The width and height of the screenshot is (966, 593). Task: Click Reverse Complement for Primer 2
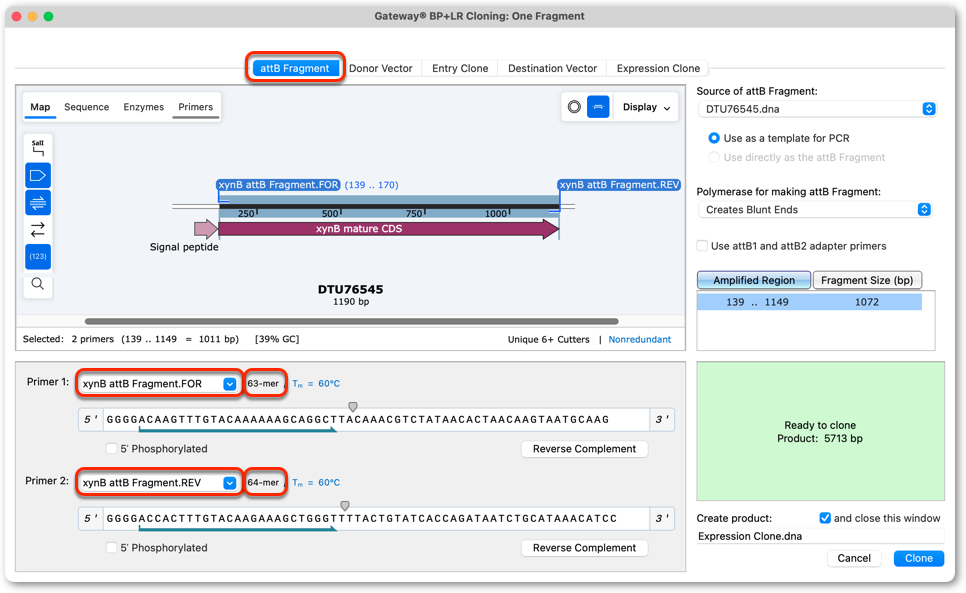584,548
